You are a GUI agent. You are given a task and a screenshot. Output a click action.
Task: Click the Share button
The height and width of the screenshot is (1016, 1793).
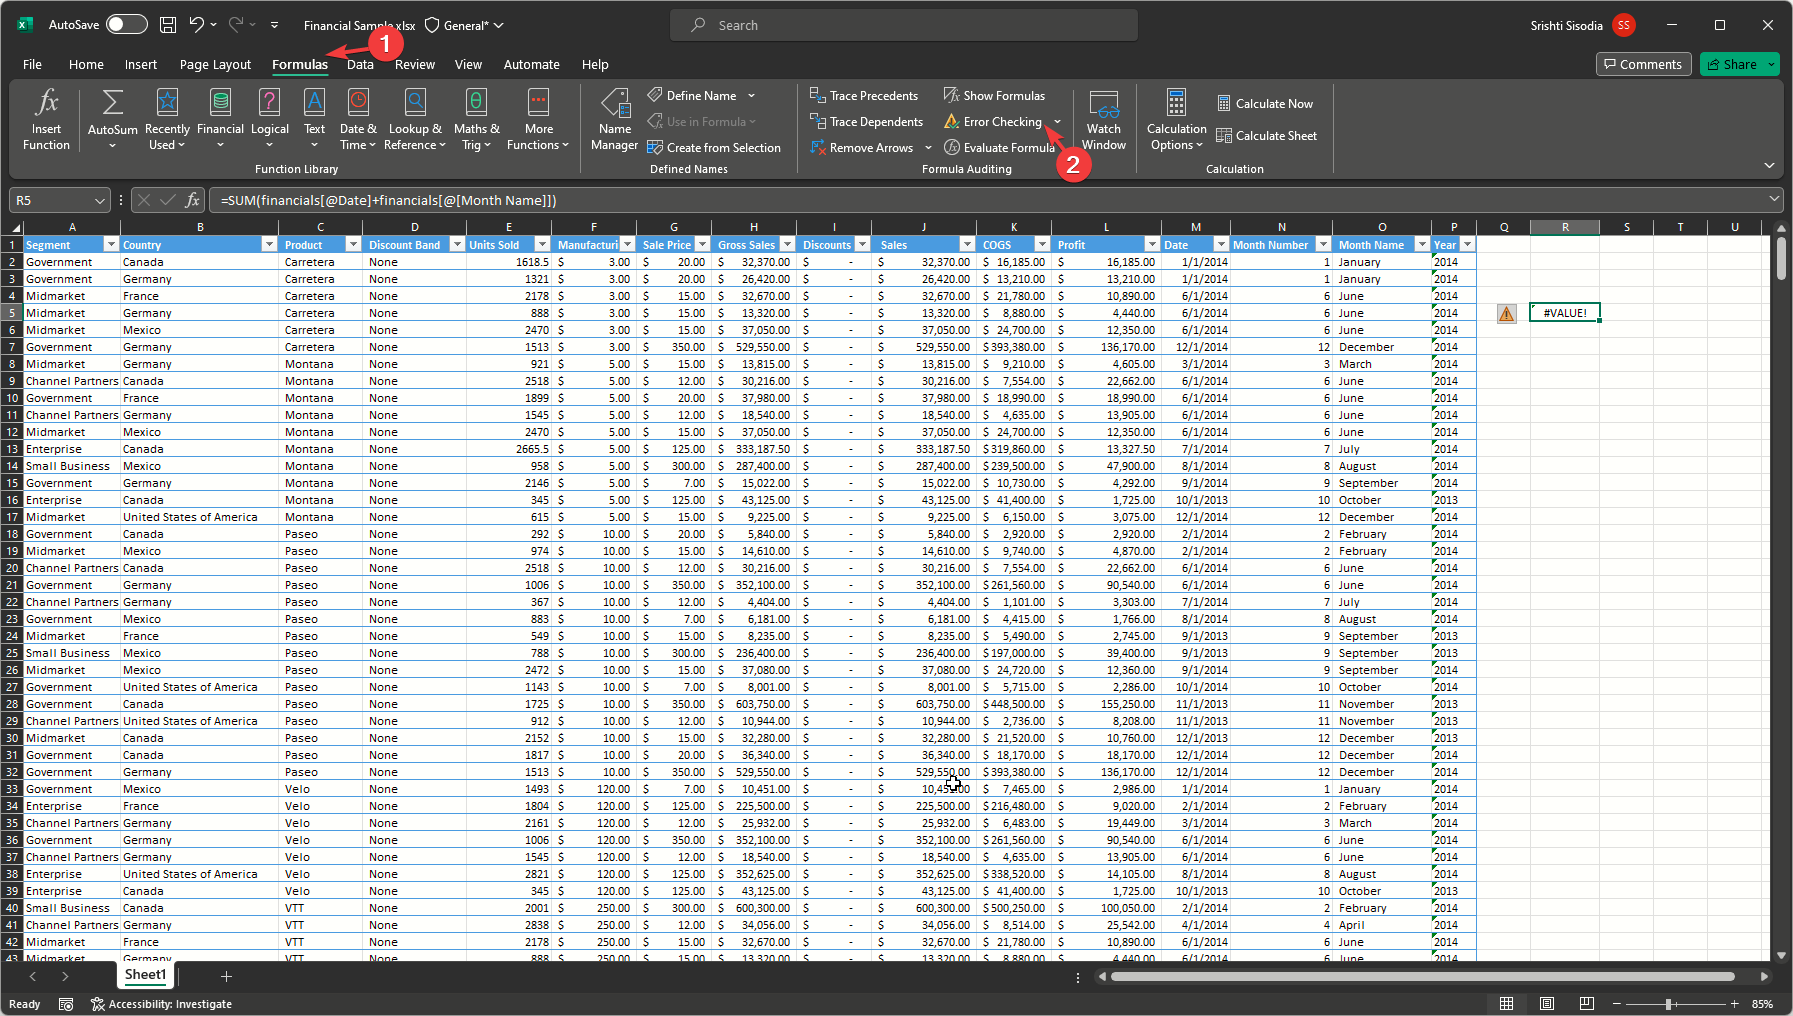click(x=1732, y=64)
